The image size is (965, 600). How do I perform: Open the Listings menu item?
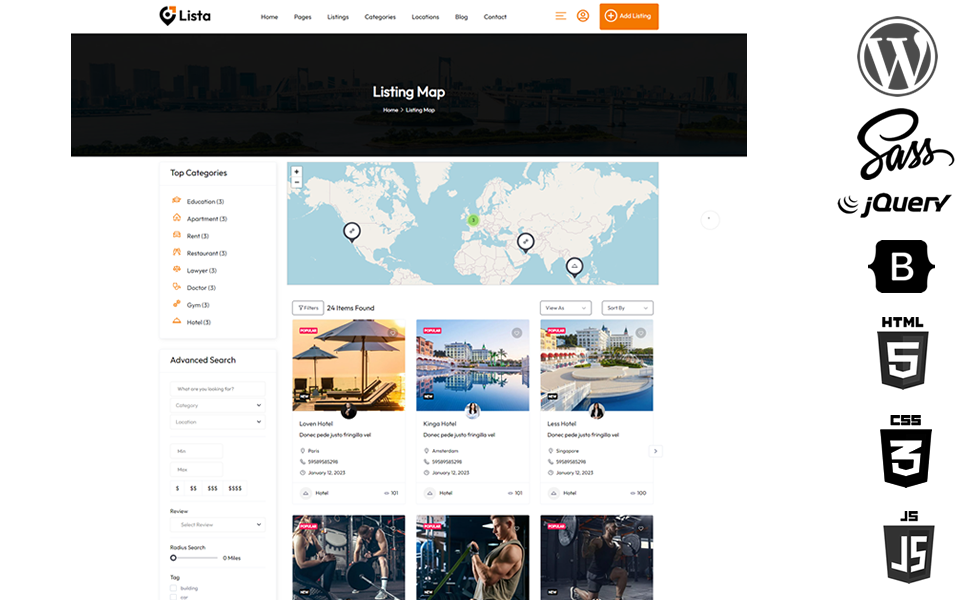click(x=338, y=17)
